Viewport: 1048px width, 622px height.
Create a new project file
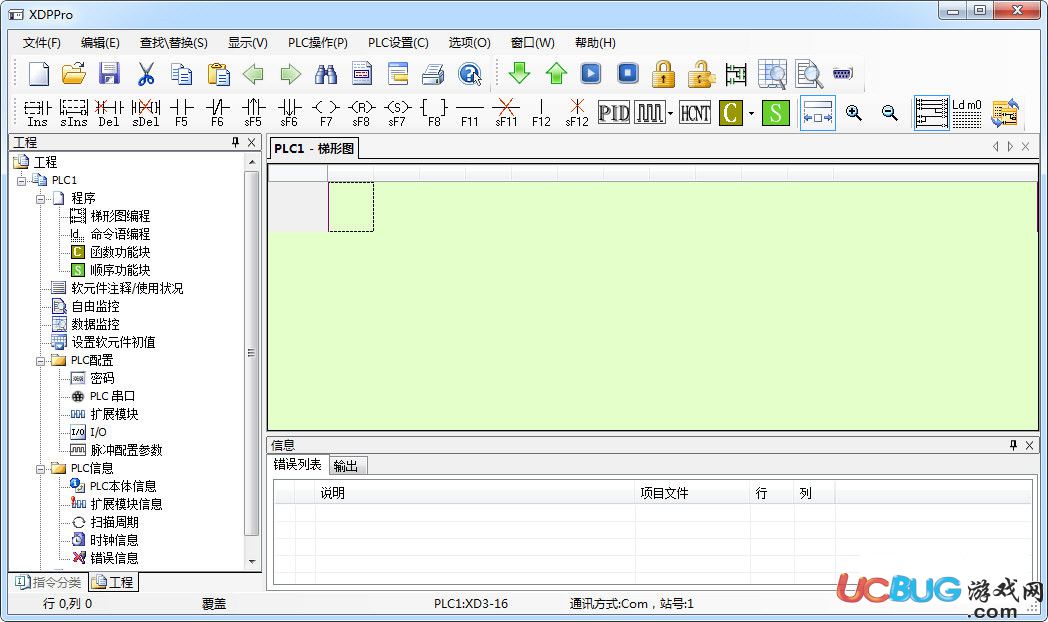tap(39, 73)
